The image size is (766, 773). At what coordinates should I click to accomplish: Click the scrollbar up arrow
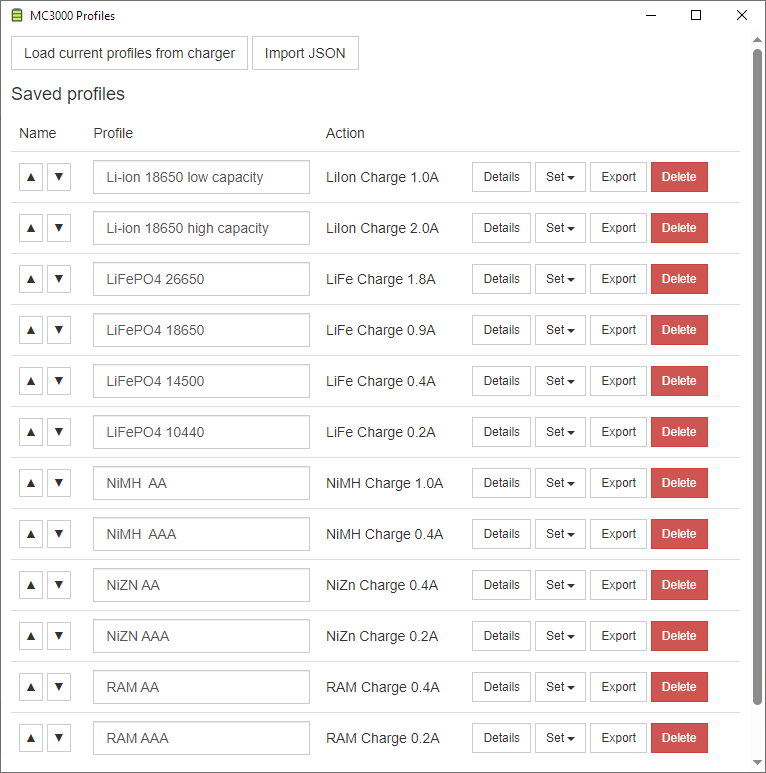pyautogui.click(x=758, y=40)
